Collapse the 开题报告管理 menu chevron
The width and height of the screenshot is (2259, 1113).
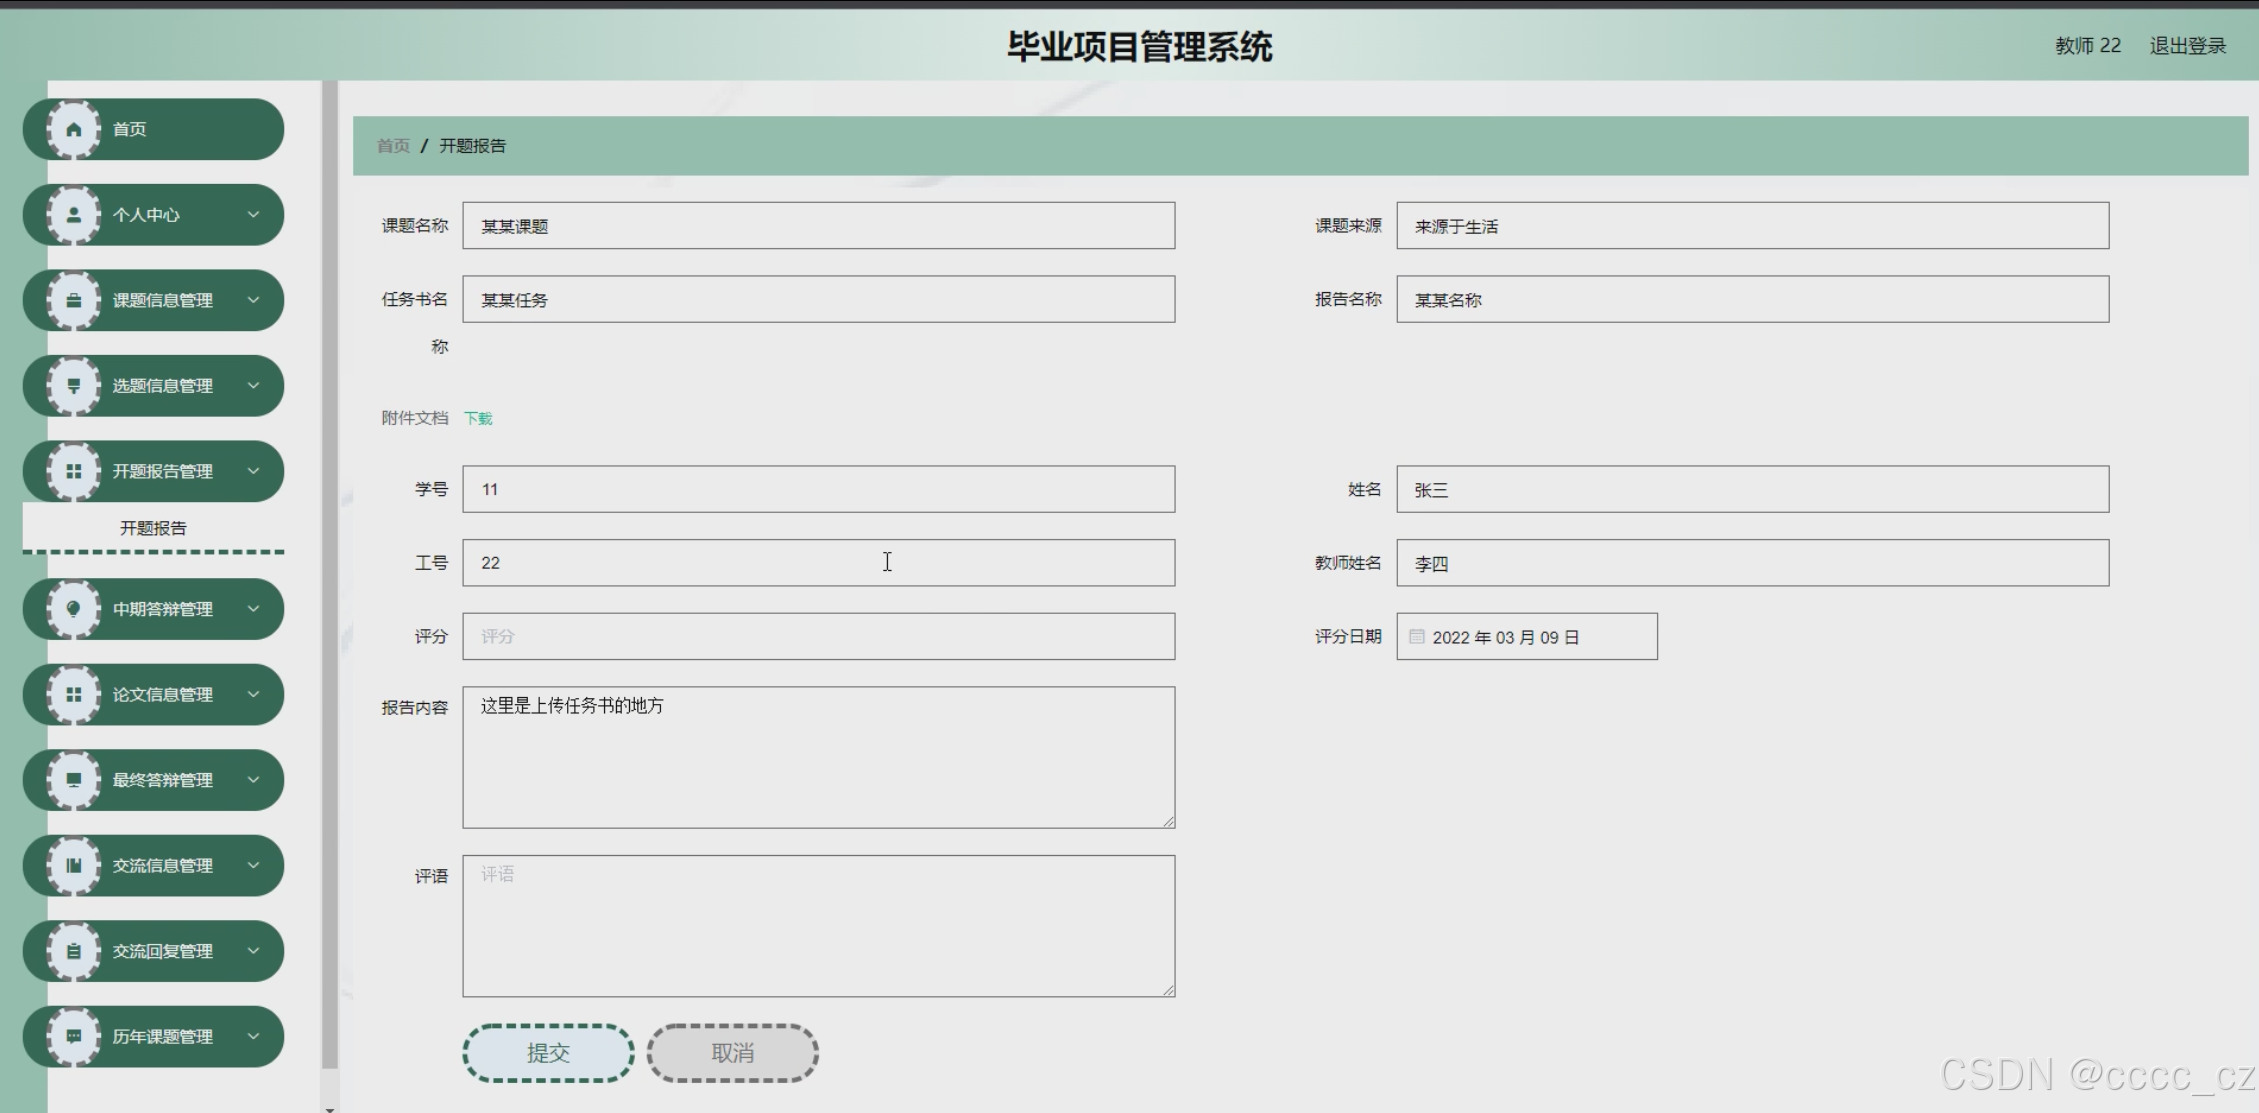tap(253, 471)
